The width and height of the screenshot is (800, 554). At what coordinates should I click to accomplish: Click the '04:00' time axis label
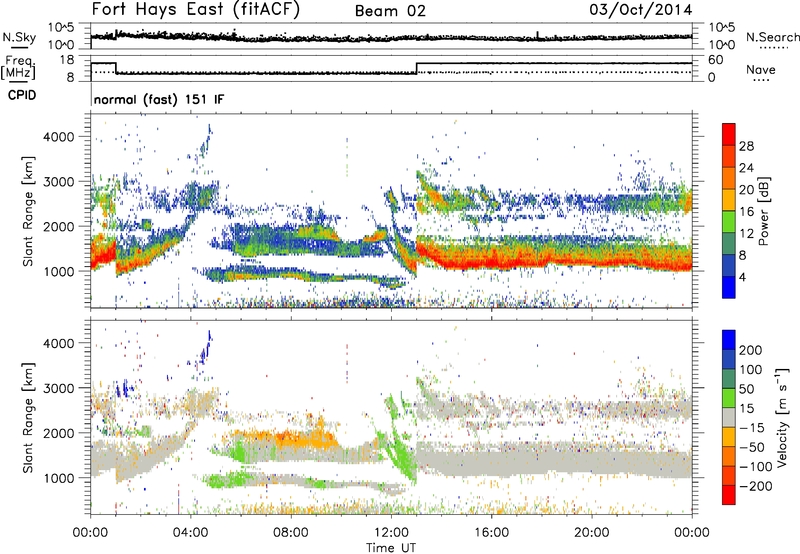coord(191,533)
